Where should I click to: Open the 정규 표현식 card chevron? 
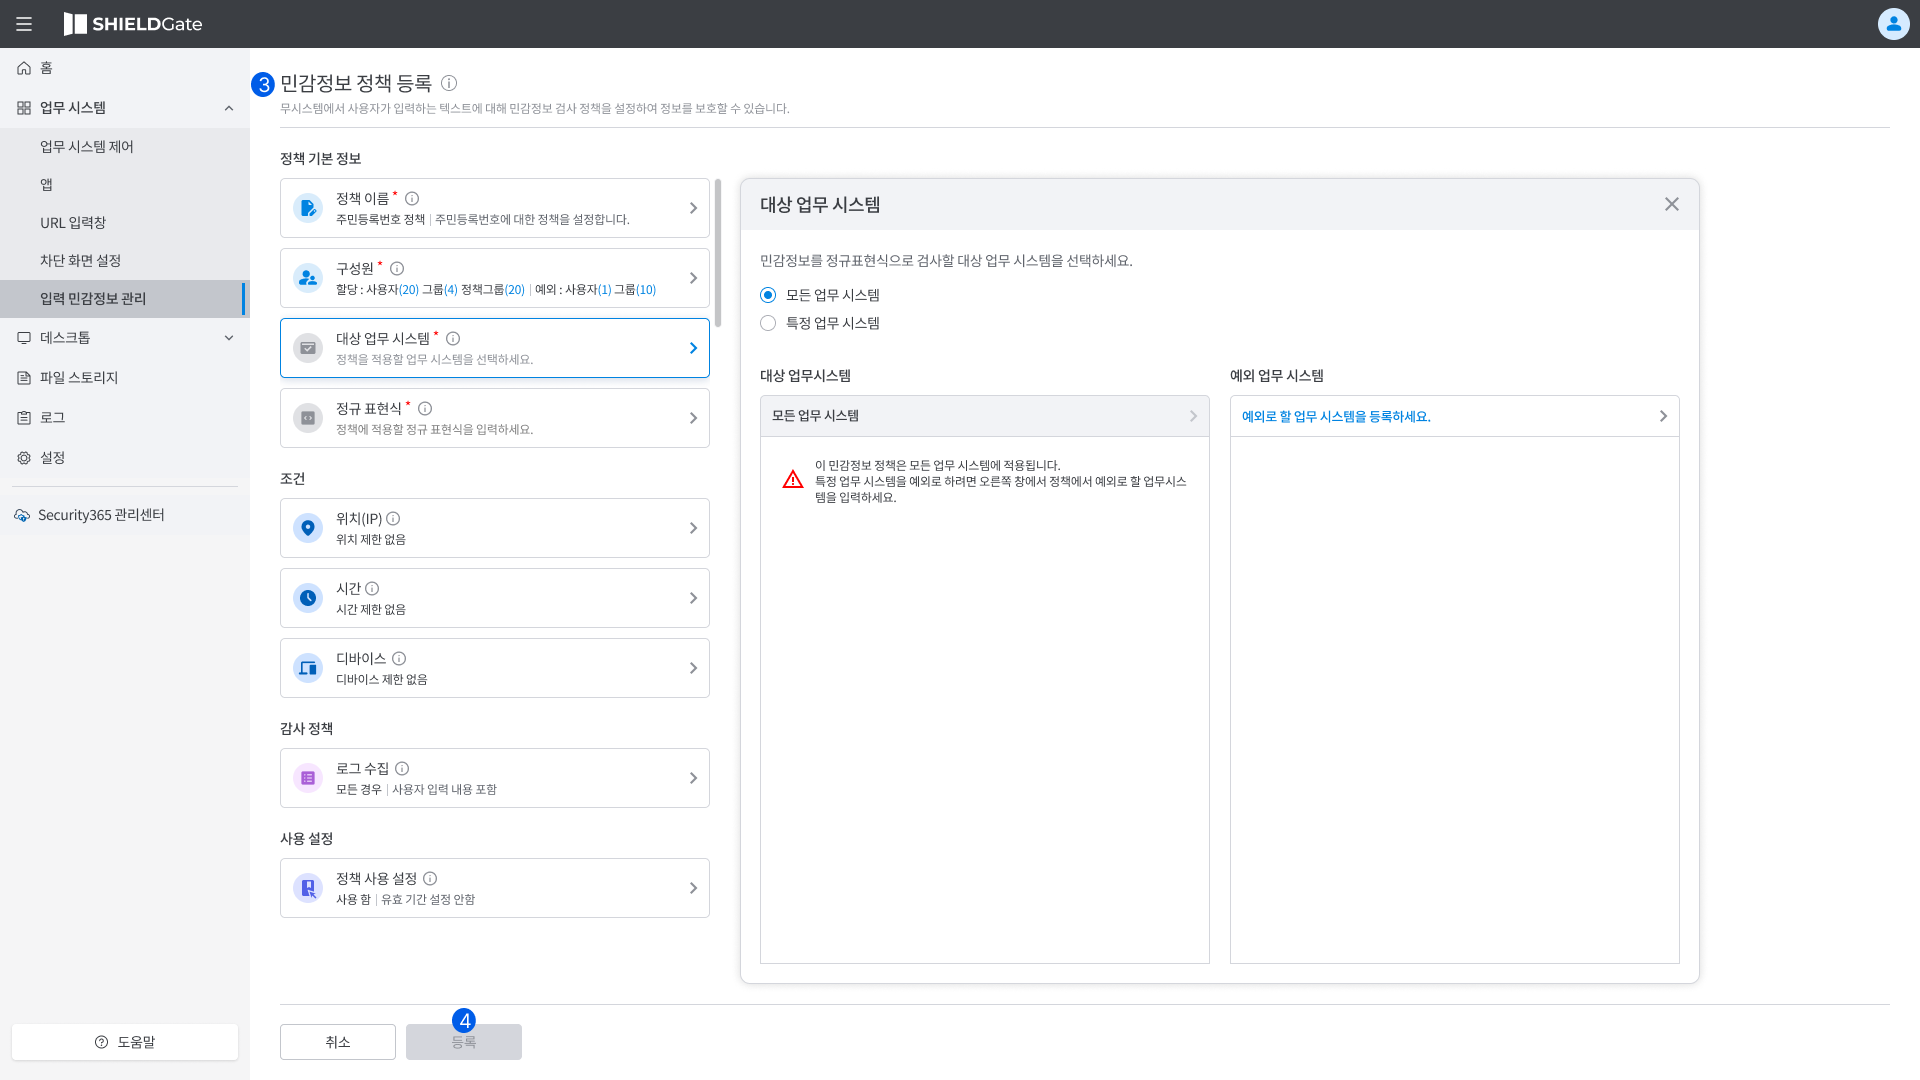693,418
